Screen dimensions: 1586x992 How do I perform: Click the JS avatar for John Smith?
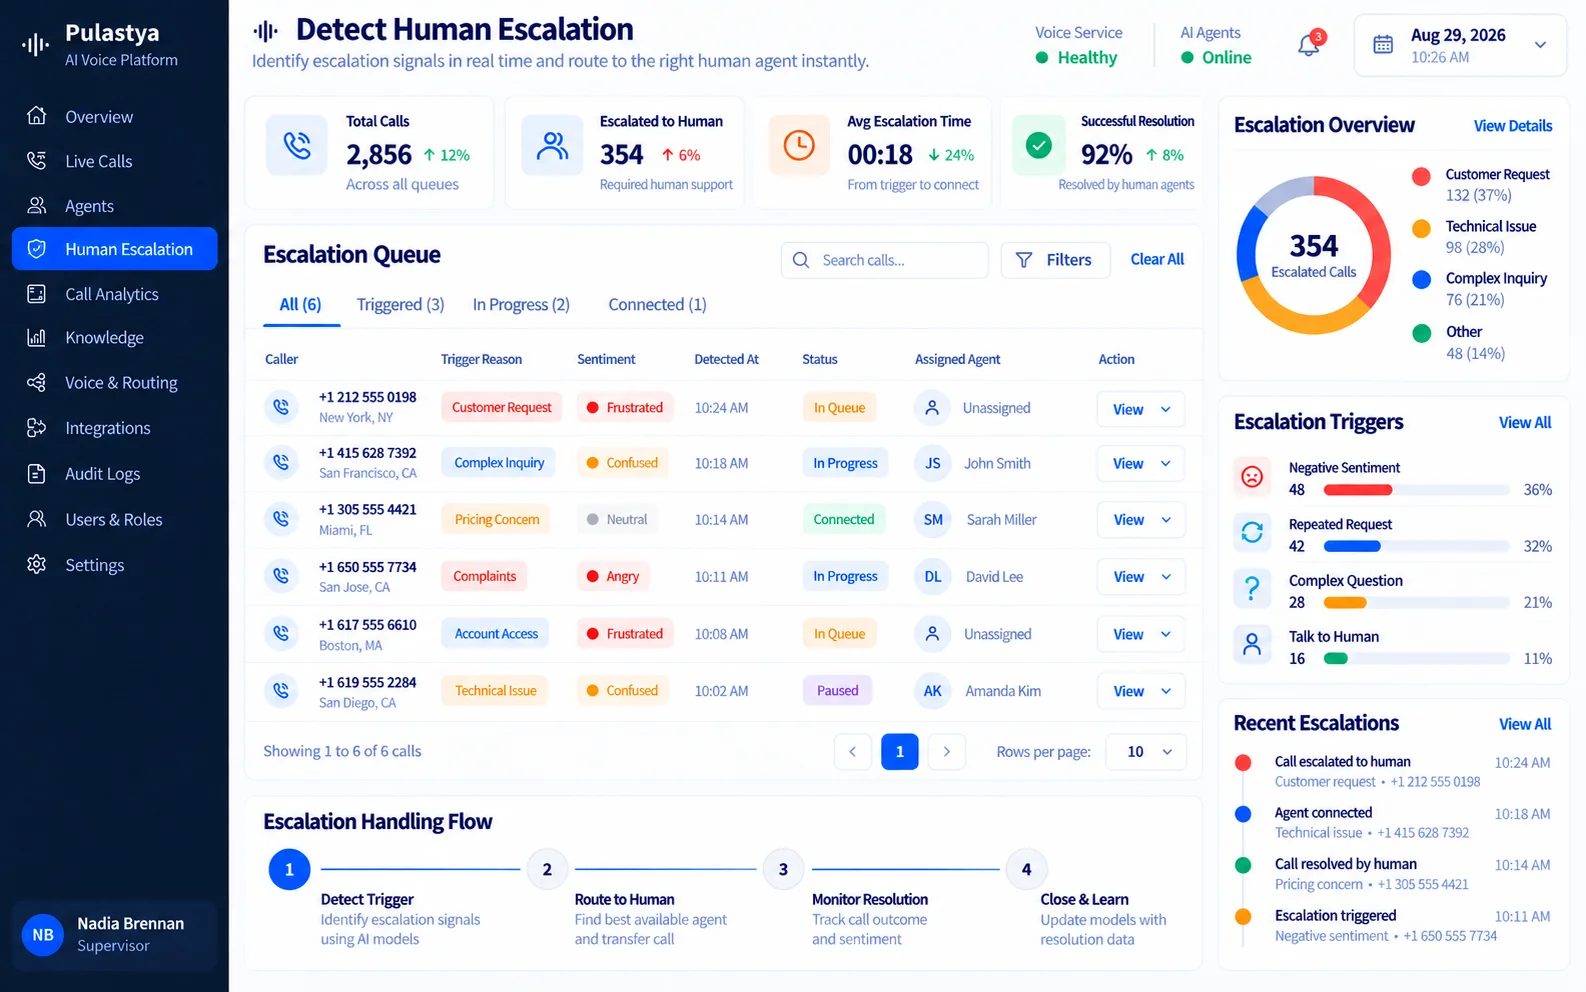(932, 463)
